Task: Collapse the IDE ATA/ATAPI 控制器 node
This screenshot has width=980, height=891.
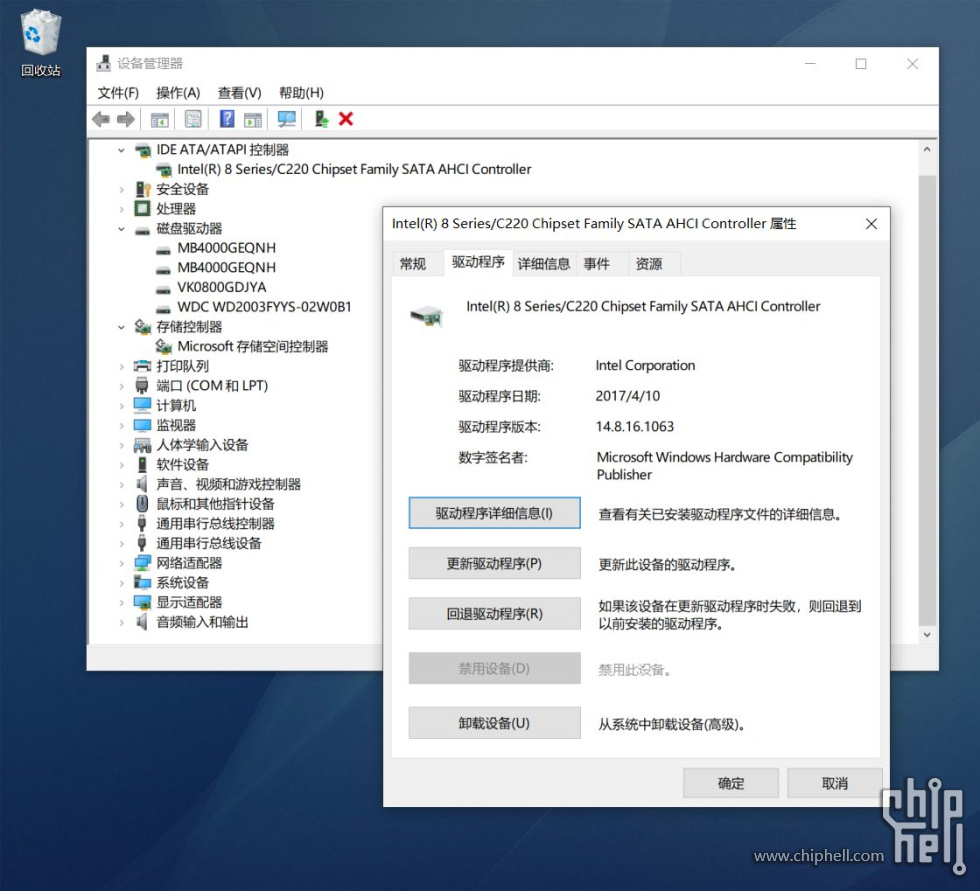Action: pyautogui.click(x=121, y=150)
